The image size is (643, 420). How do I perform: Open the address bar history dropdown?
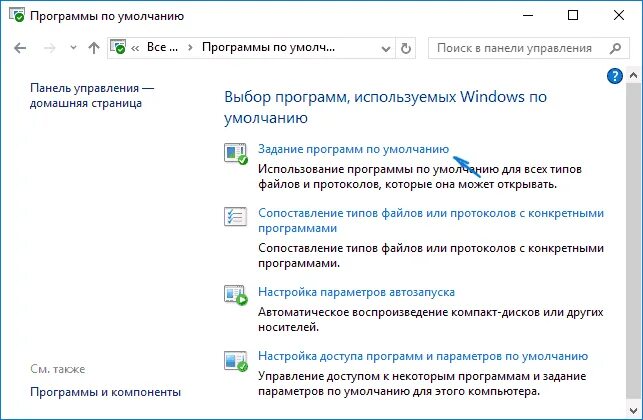[x=385, y=49]
